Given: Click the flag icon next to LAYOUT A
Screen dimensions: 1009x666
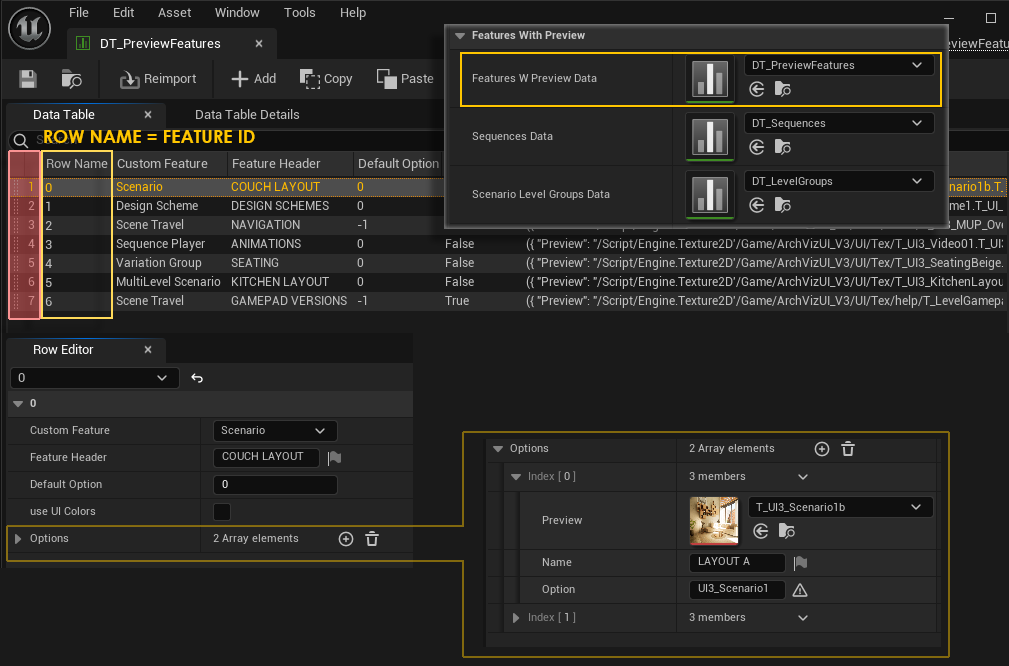Looking at the screenshot, I should click(801, 563).
